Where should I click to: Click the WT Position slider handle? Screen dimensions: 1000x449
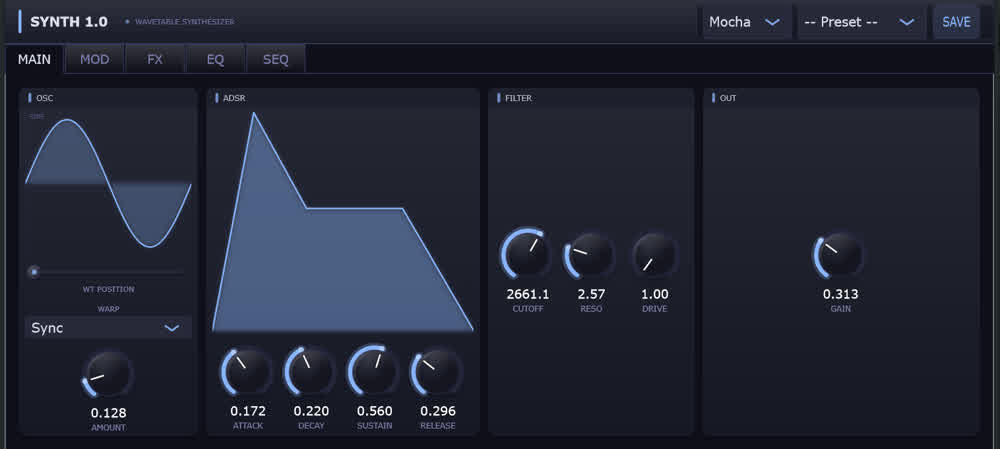click(x=34, y=272)
